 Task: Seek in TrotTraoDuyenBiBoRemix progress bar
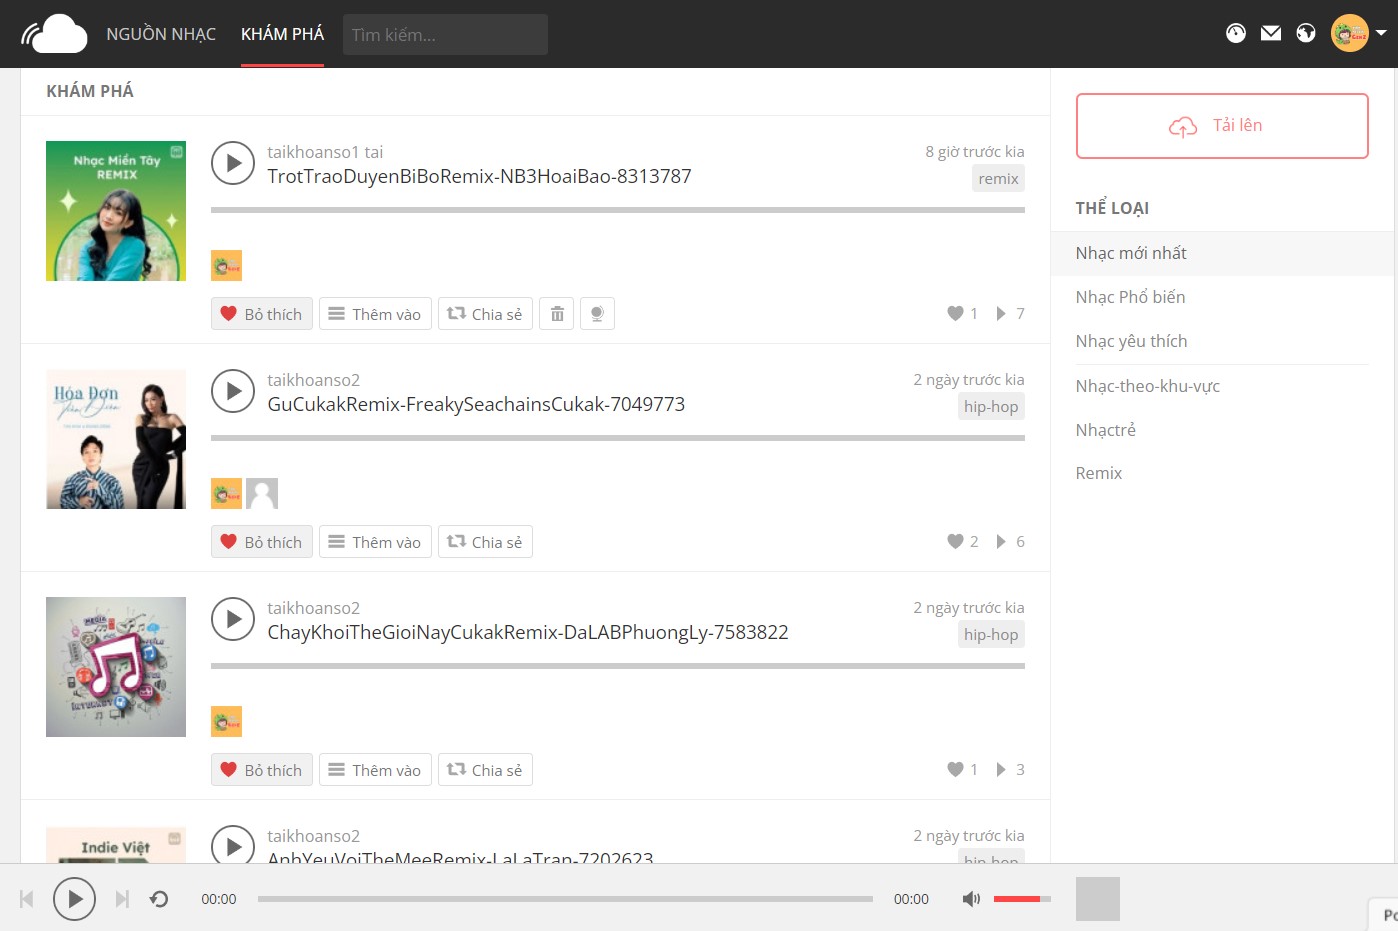[618, 210]
